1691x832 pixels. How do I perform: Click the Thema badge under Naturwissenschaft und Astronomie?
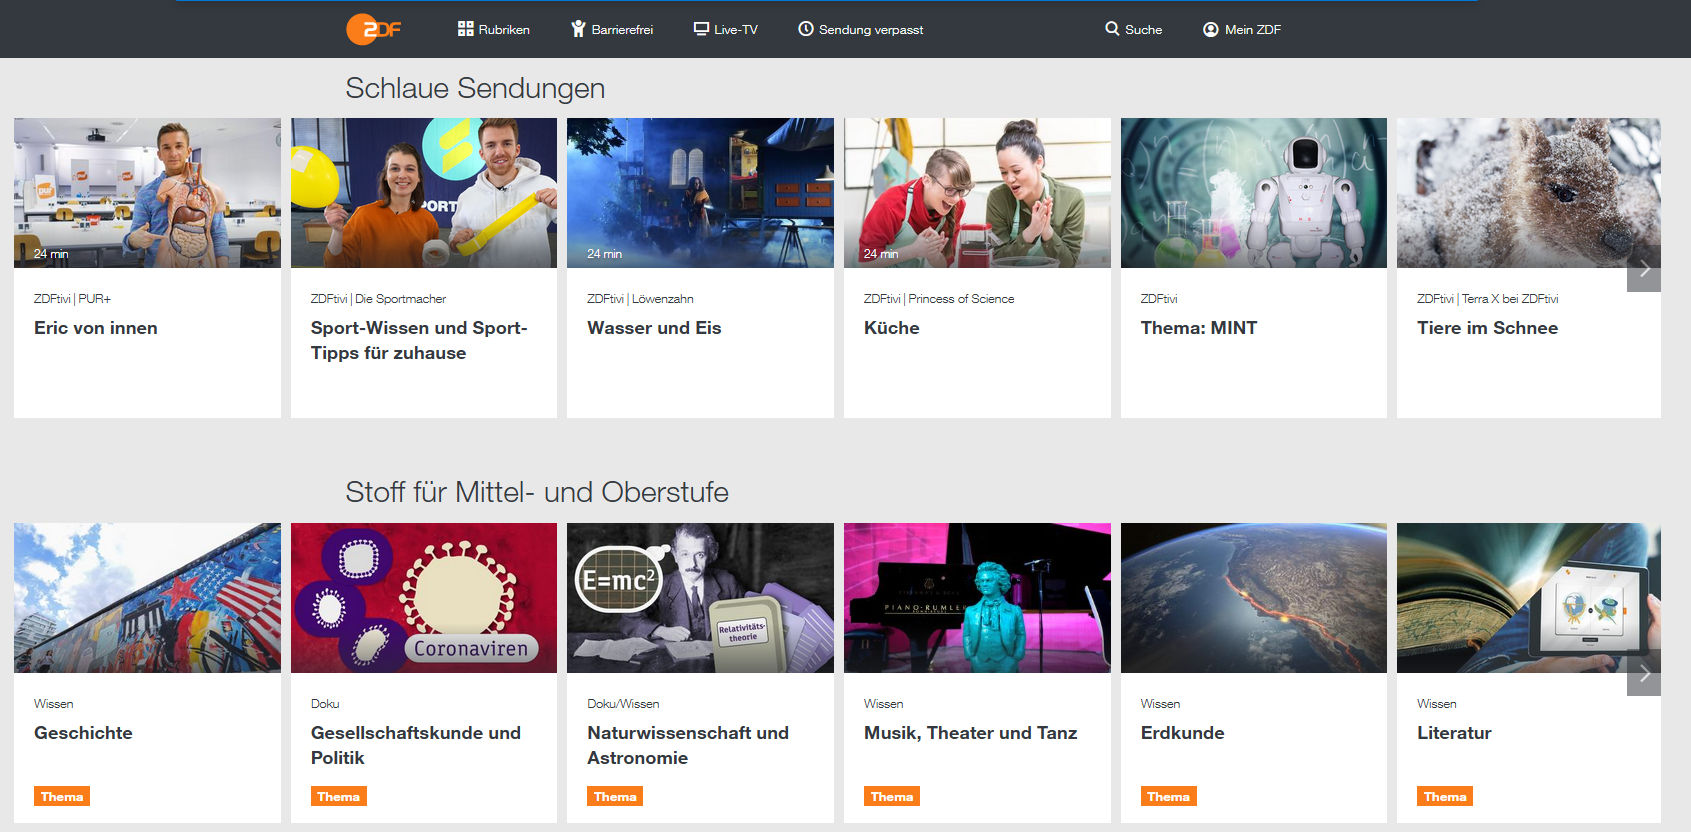615,796
